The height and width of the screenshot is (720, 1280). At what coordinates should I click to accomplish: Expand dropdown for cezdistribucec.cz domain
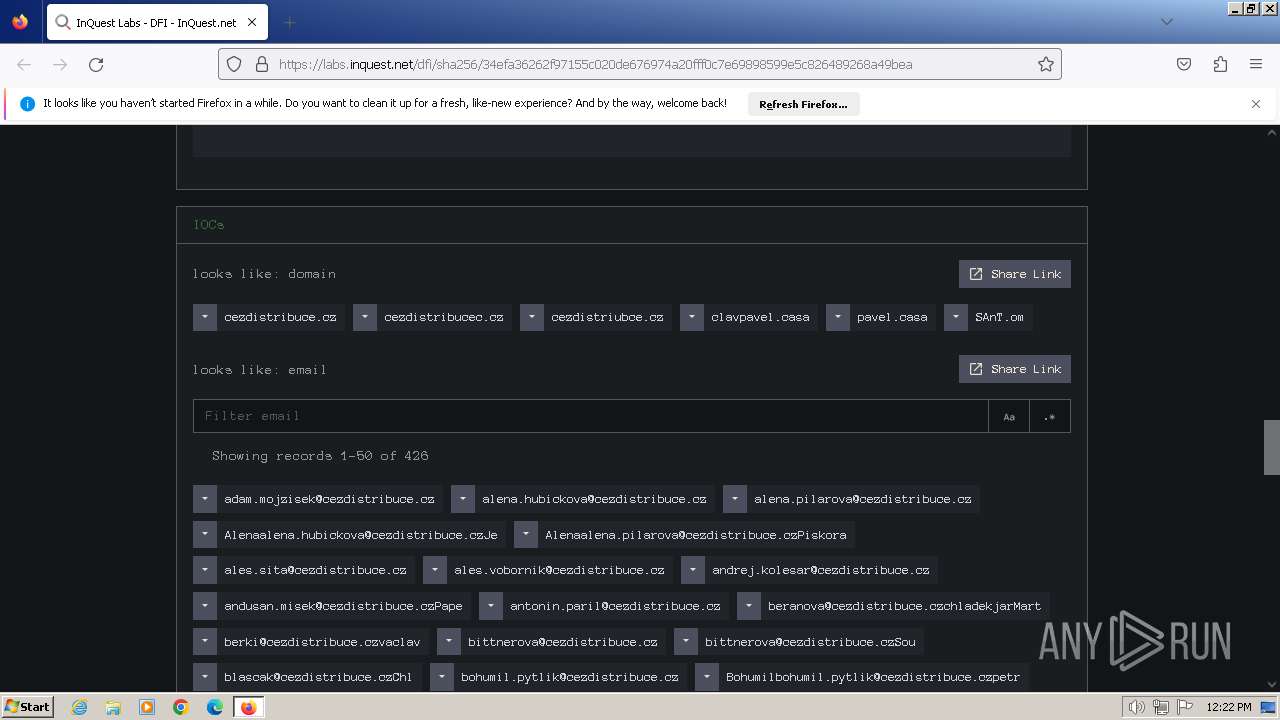point(365,317)
